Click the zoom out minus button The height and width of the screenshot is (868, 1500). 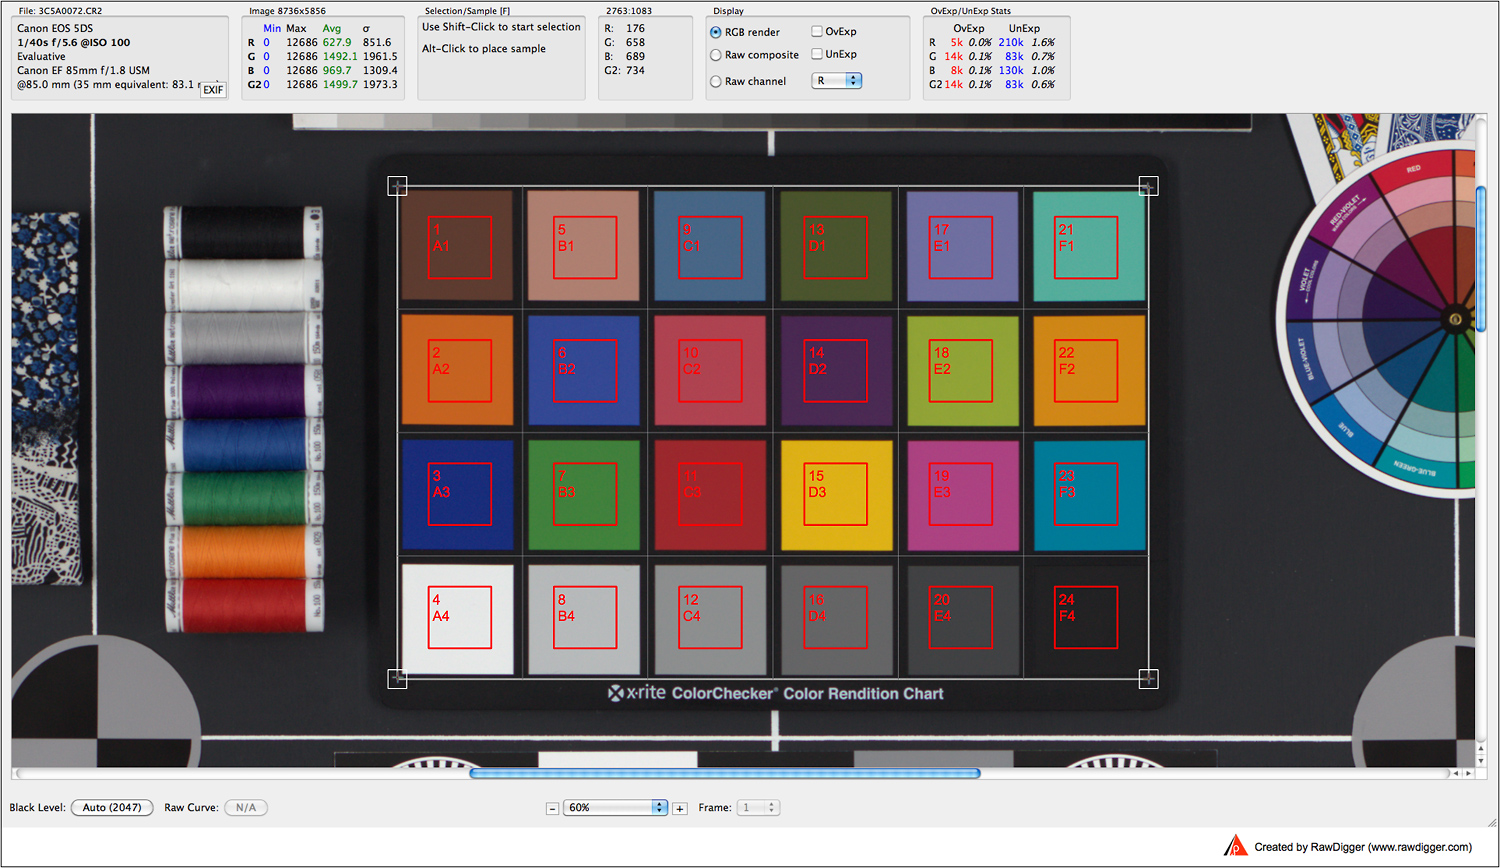point(552,808)
